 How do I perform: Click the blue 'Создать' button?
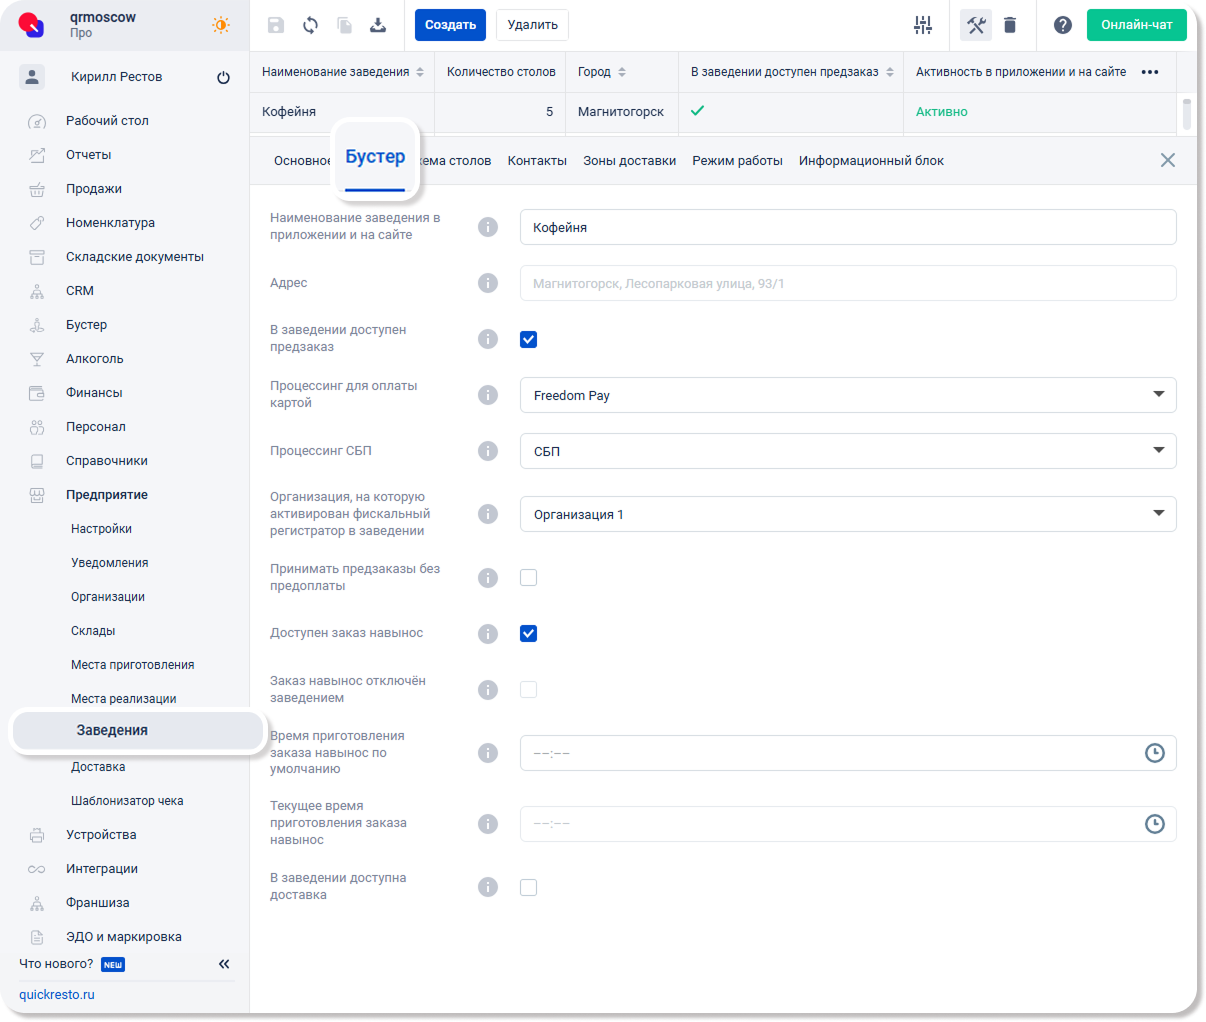coord(450,25)
